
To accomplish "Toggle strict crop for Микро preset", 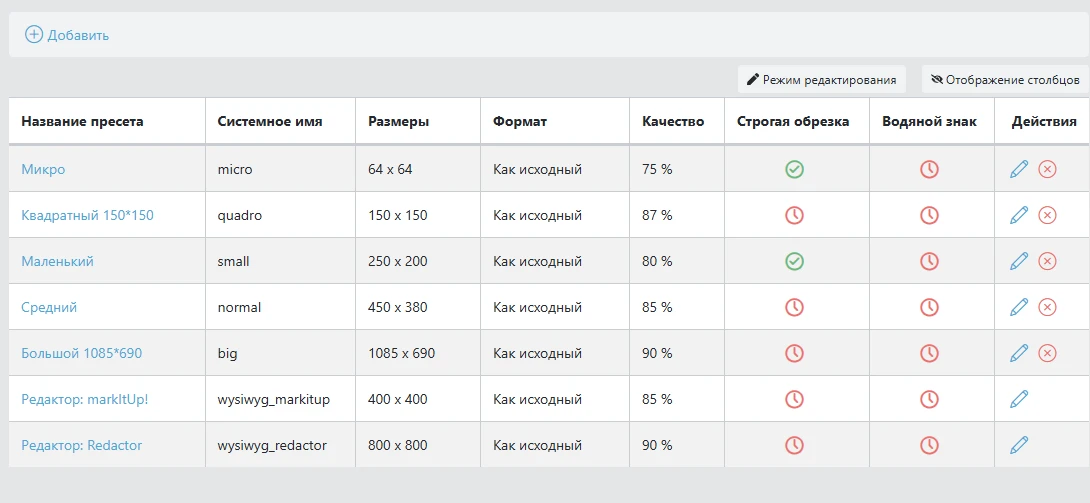I will (x=794, y=169).
